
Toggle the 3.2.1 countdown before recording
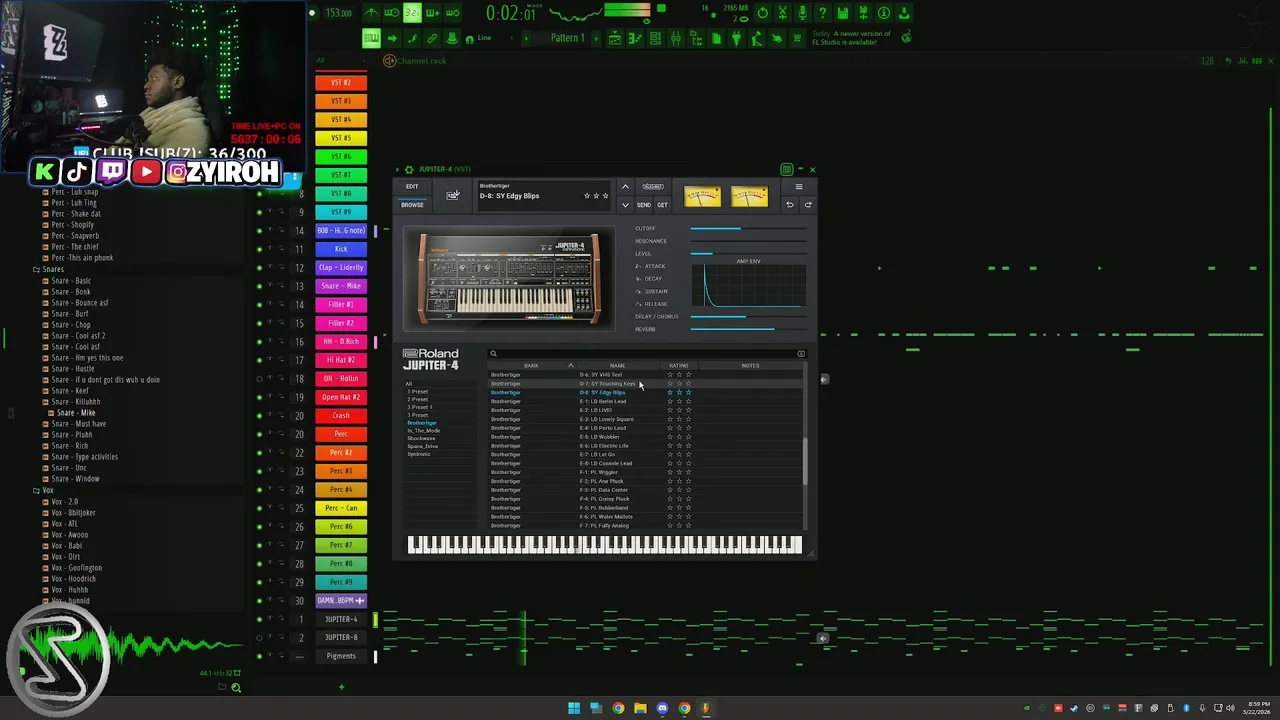[412, 13]
